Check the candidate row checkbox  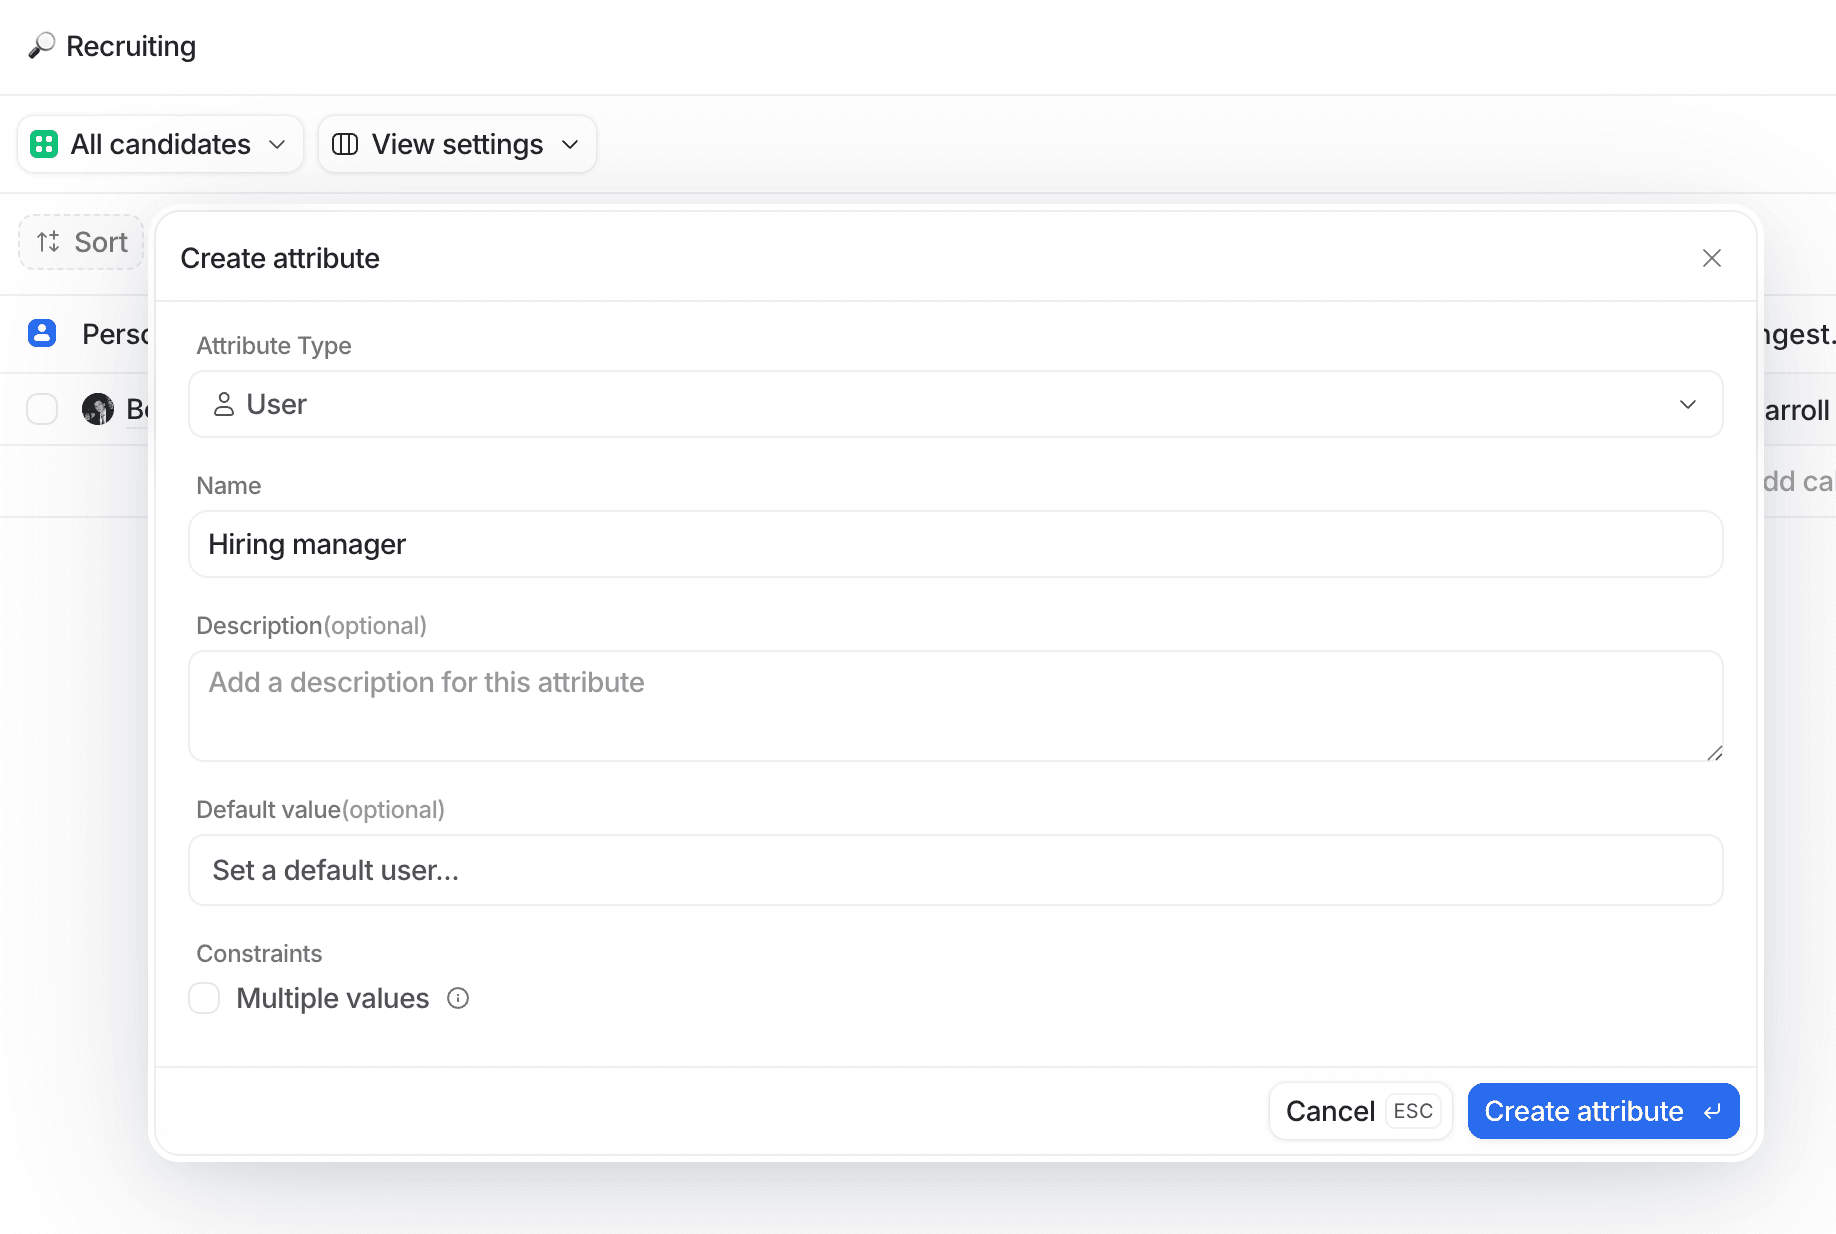point(41,409)
